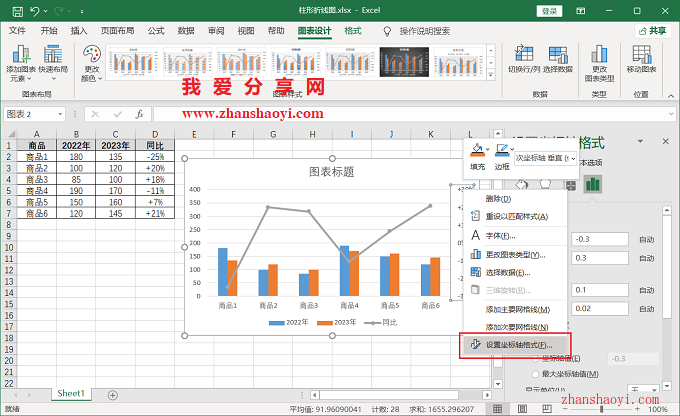Screen dimensions: 680x416
Task: Click the minimum bound -0.3 input field
Action: click(600, 239)
